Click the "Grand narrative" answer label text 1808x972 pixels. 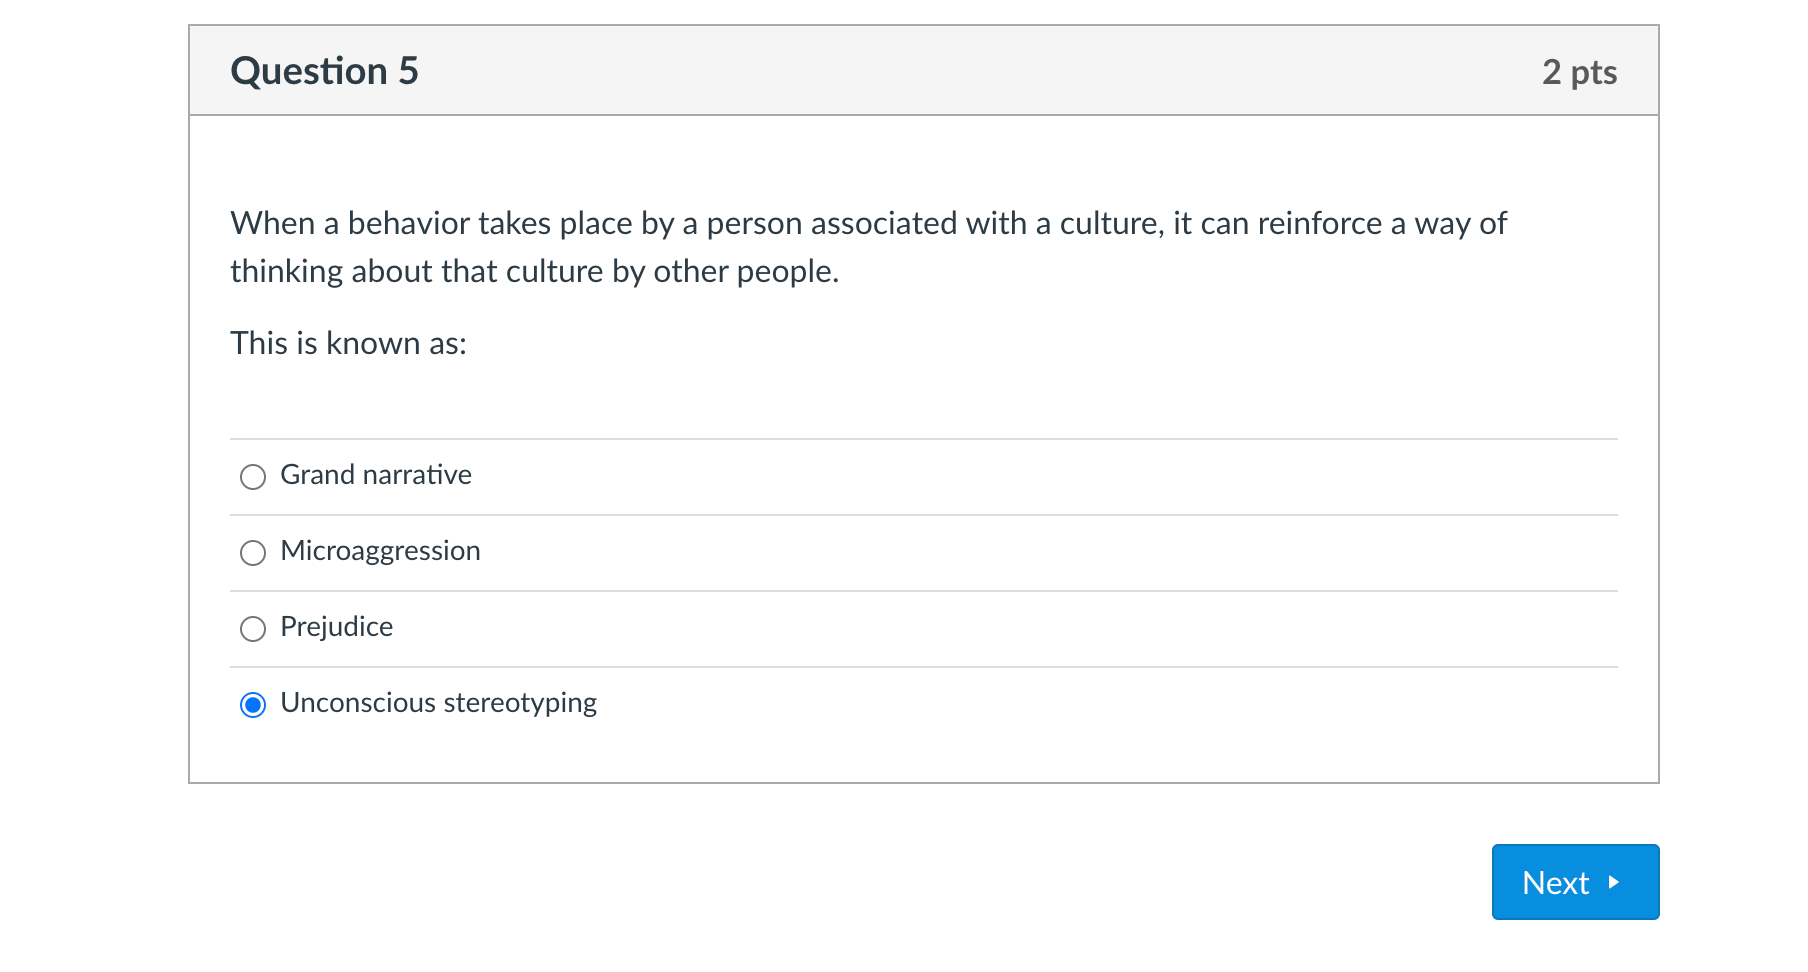pos(375,475)
